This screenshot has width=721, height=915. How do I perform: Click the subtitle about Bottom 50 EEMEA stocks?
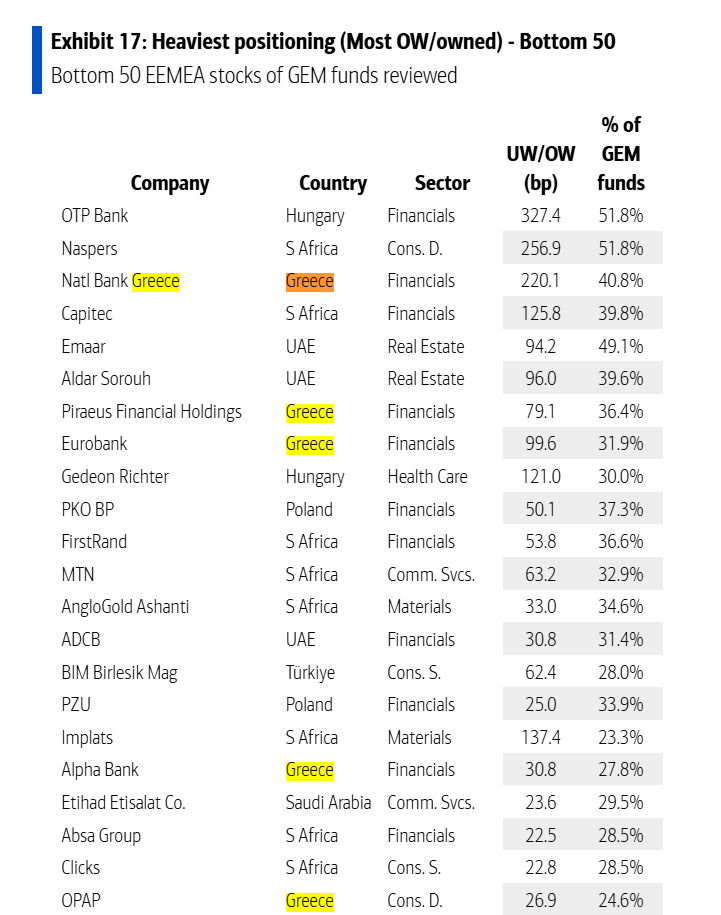coord(254,76)
